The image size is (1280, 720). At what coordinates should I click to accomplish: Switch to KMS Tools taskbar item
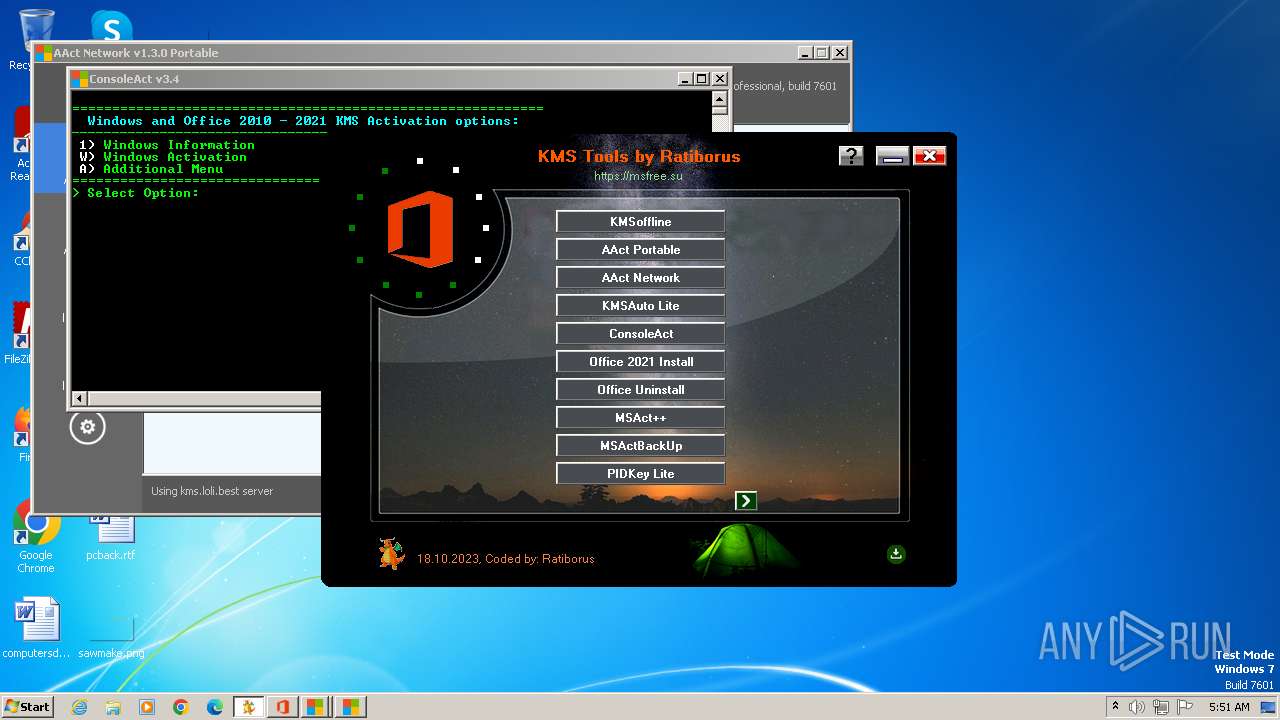[248, 707]
